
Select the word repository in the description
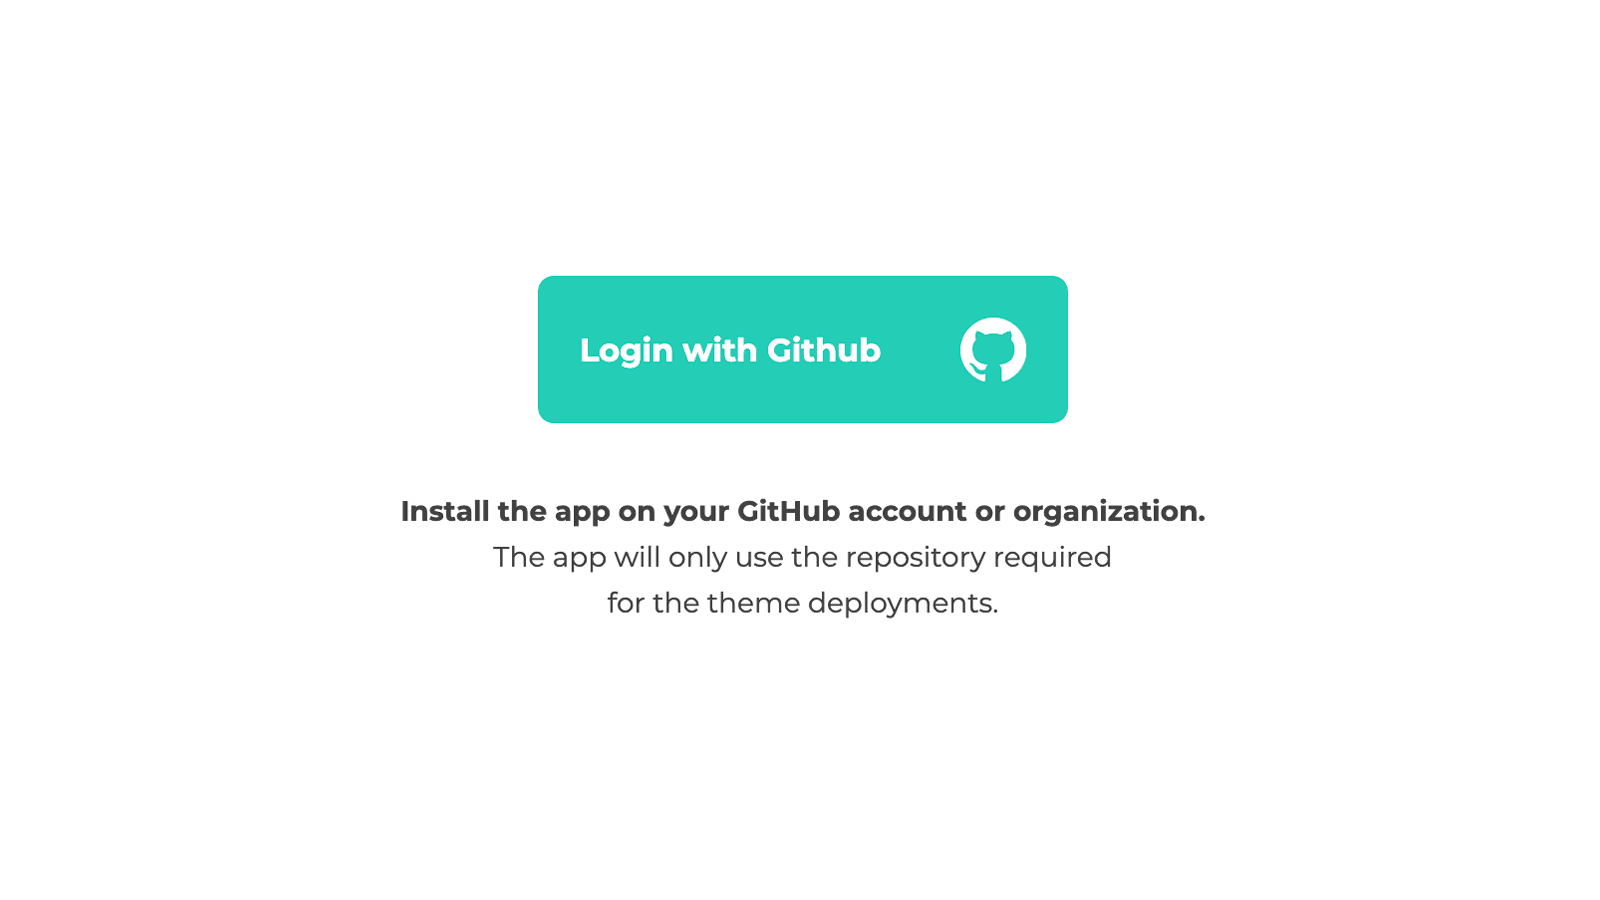point(915,558)
